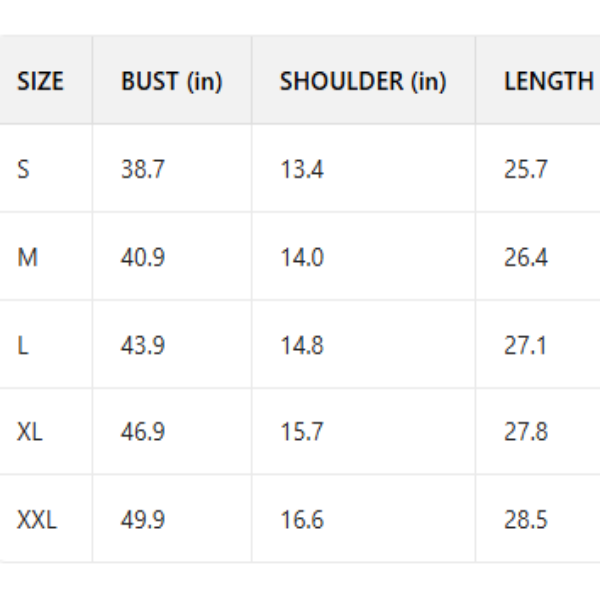Screen dimensions: 600x600
Task: Select the size XL row label
Action: click(30, 432)
